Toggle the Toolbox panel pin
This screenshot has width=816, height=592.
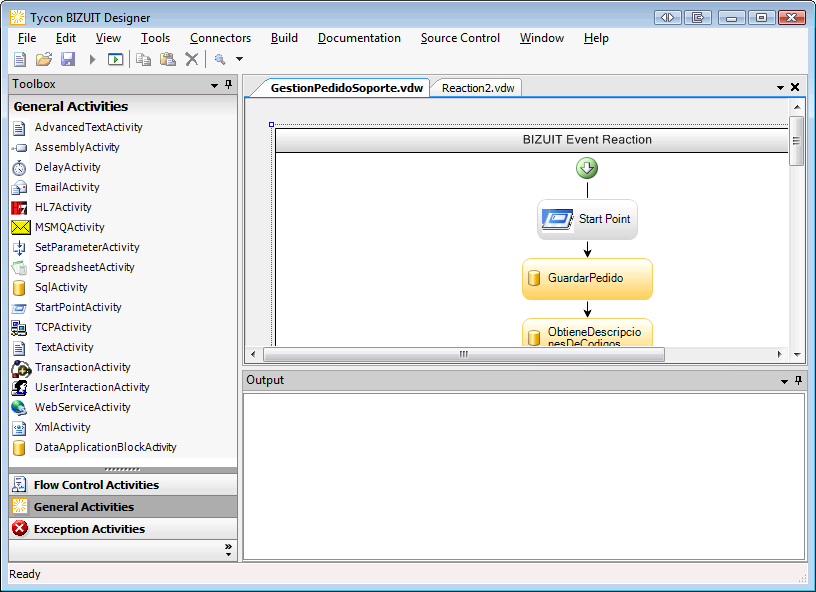tap(228, 84)
